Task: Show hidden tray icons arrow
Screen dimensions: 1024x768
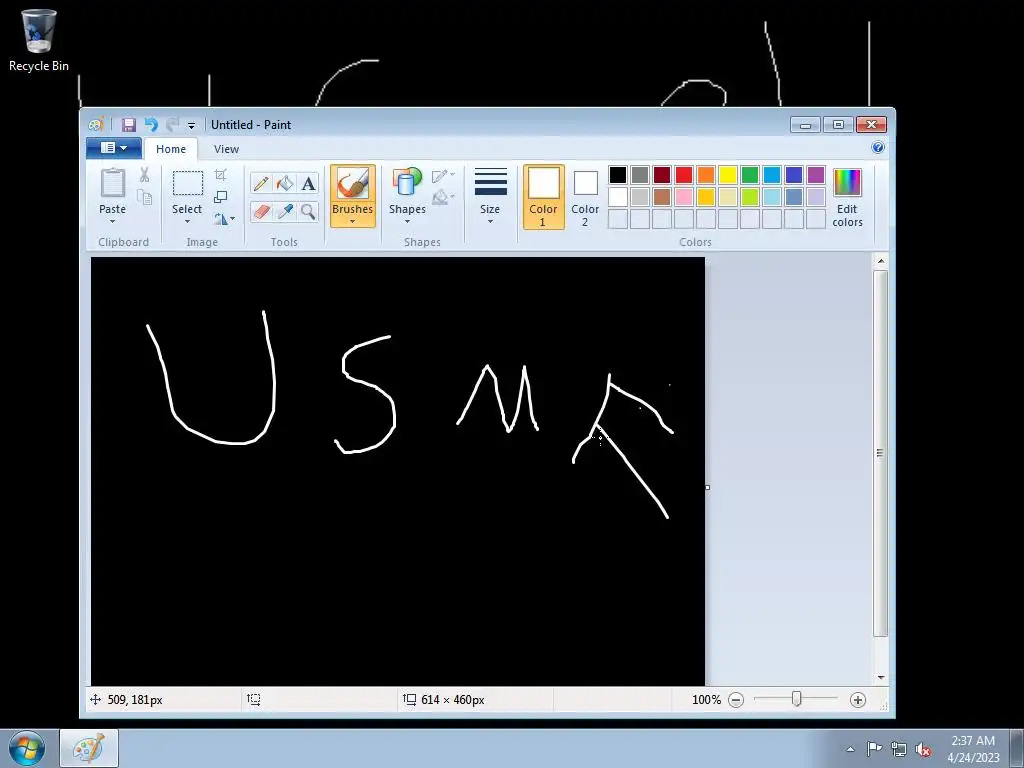Action: click(850, 750)
